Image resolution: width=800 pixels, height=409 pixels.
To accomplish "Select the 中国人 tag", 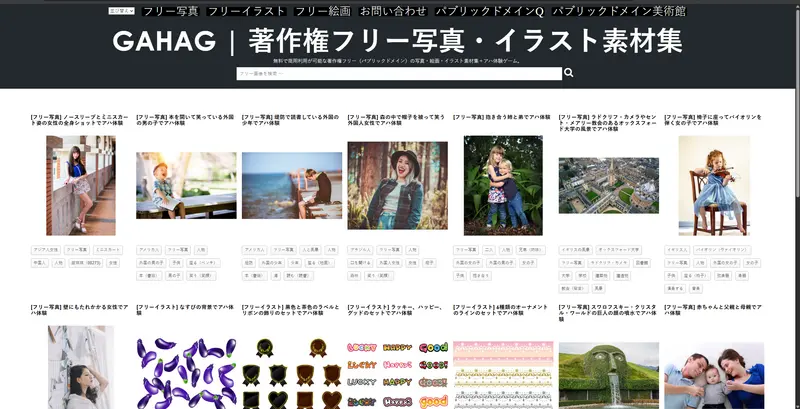I will pos(39,263).
